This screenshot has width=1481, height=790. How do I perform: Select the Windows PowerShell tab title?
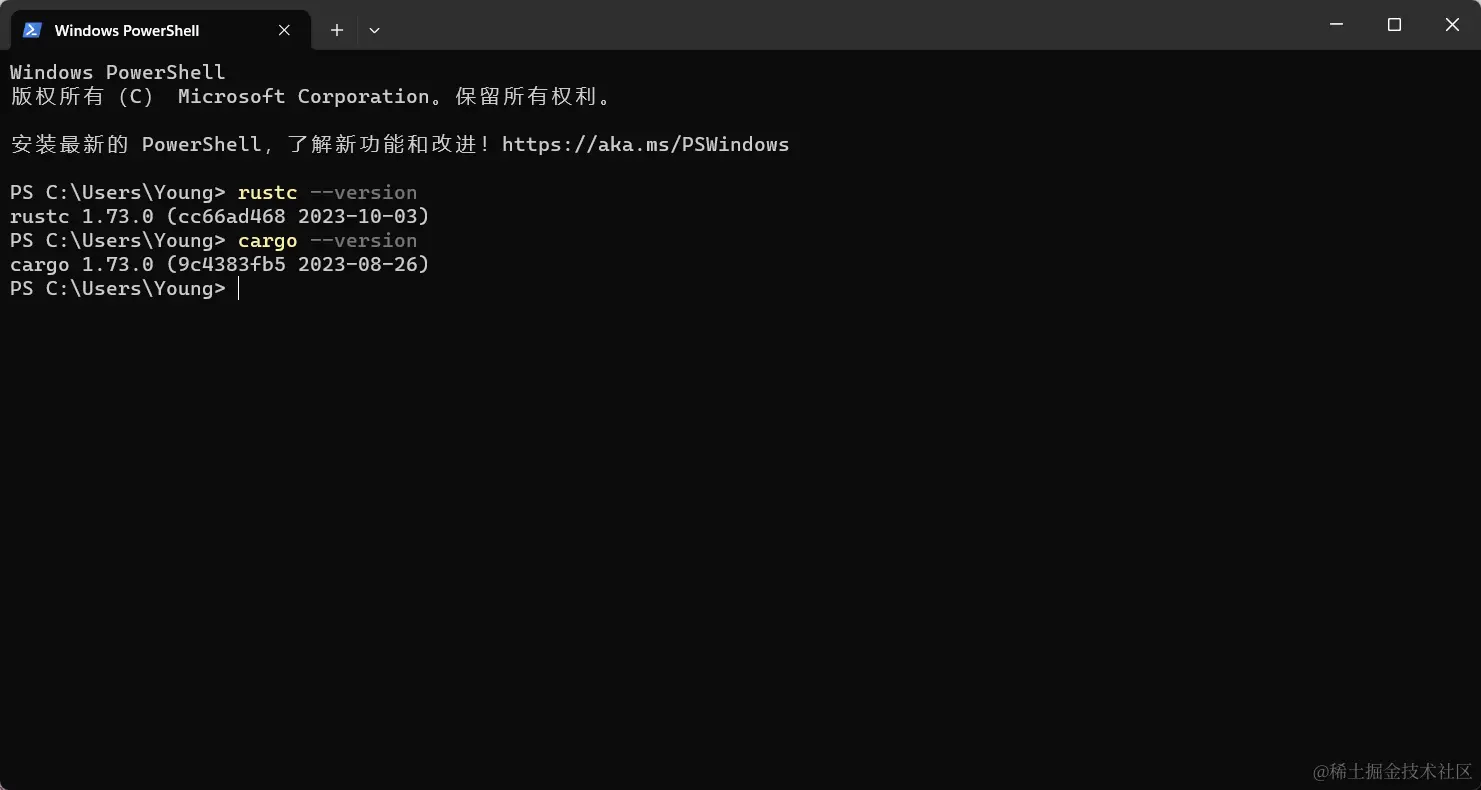click(127, 30)
